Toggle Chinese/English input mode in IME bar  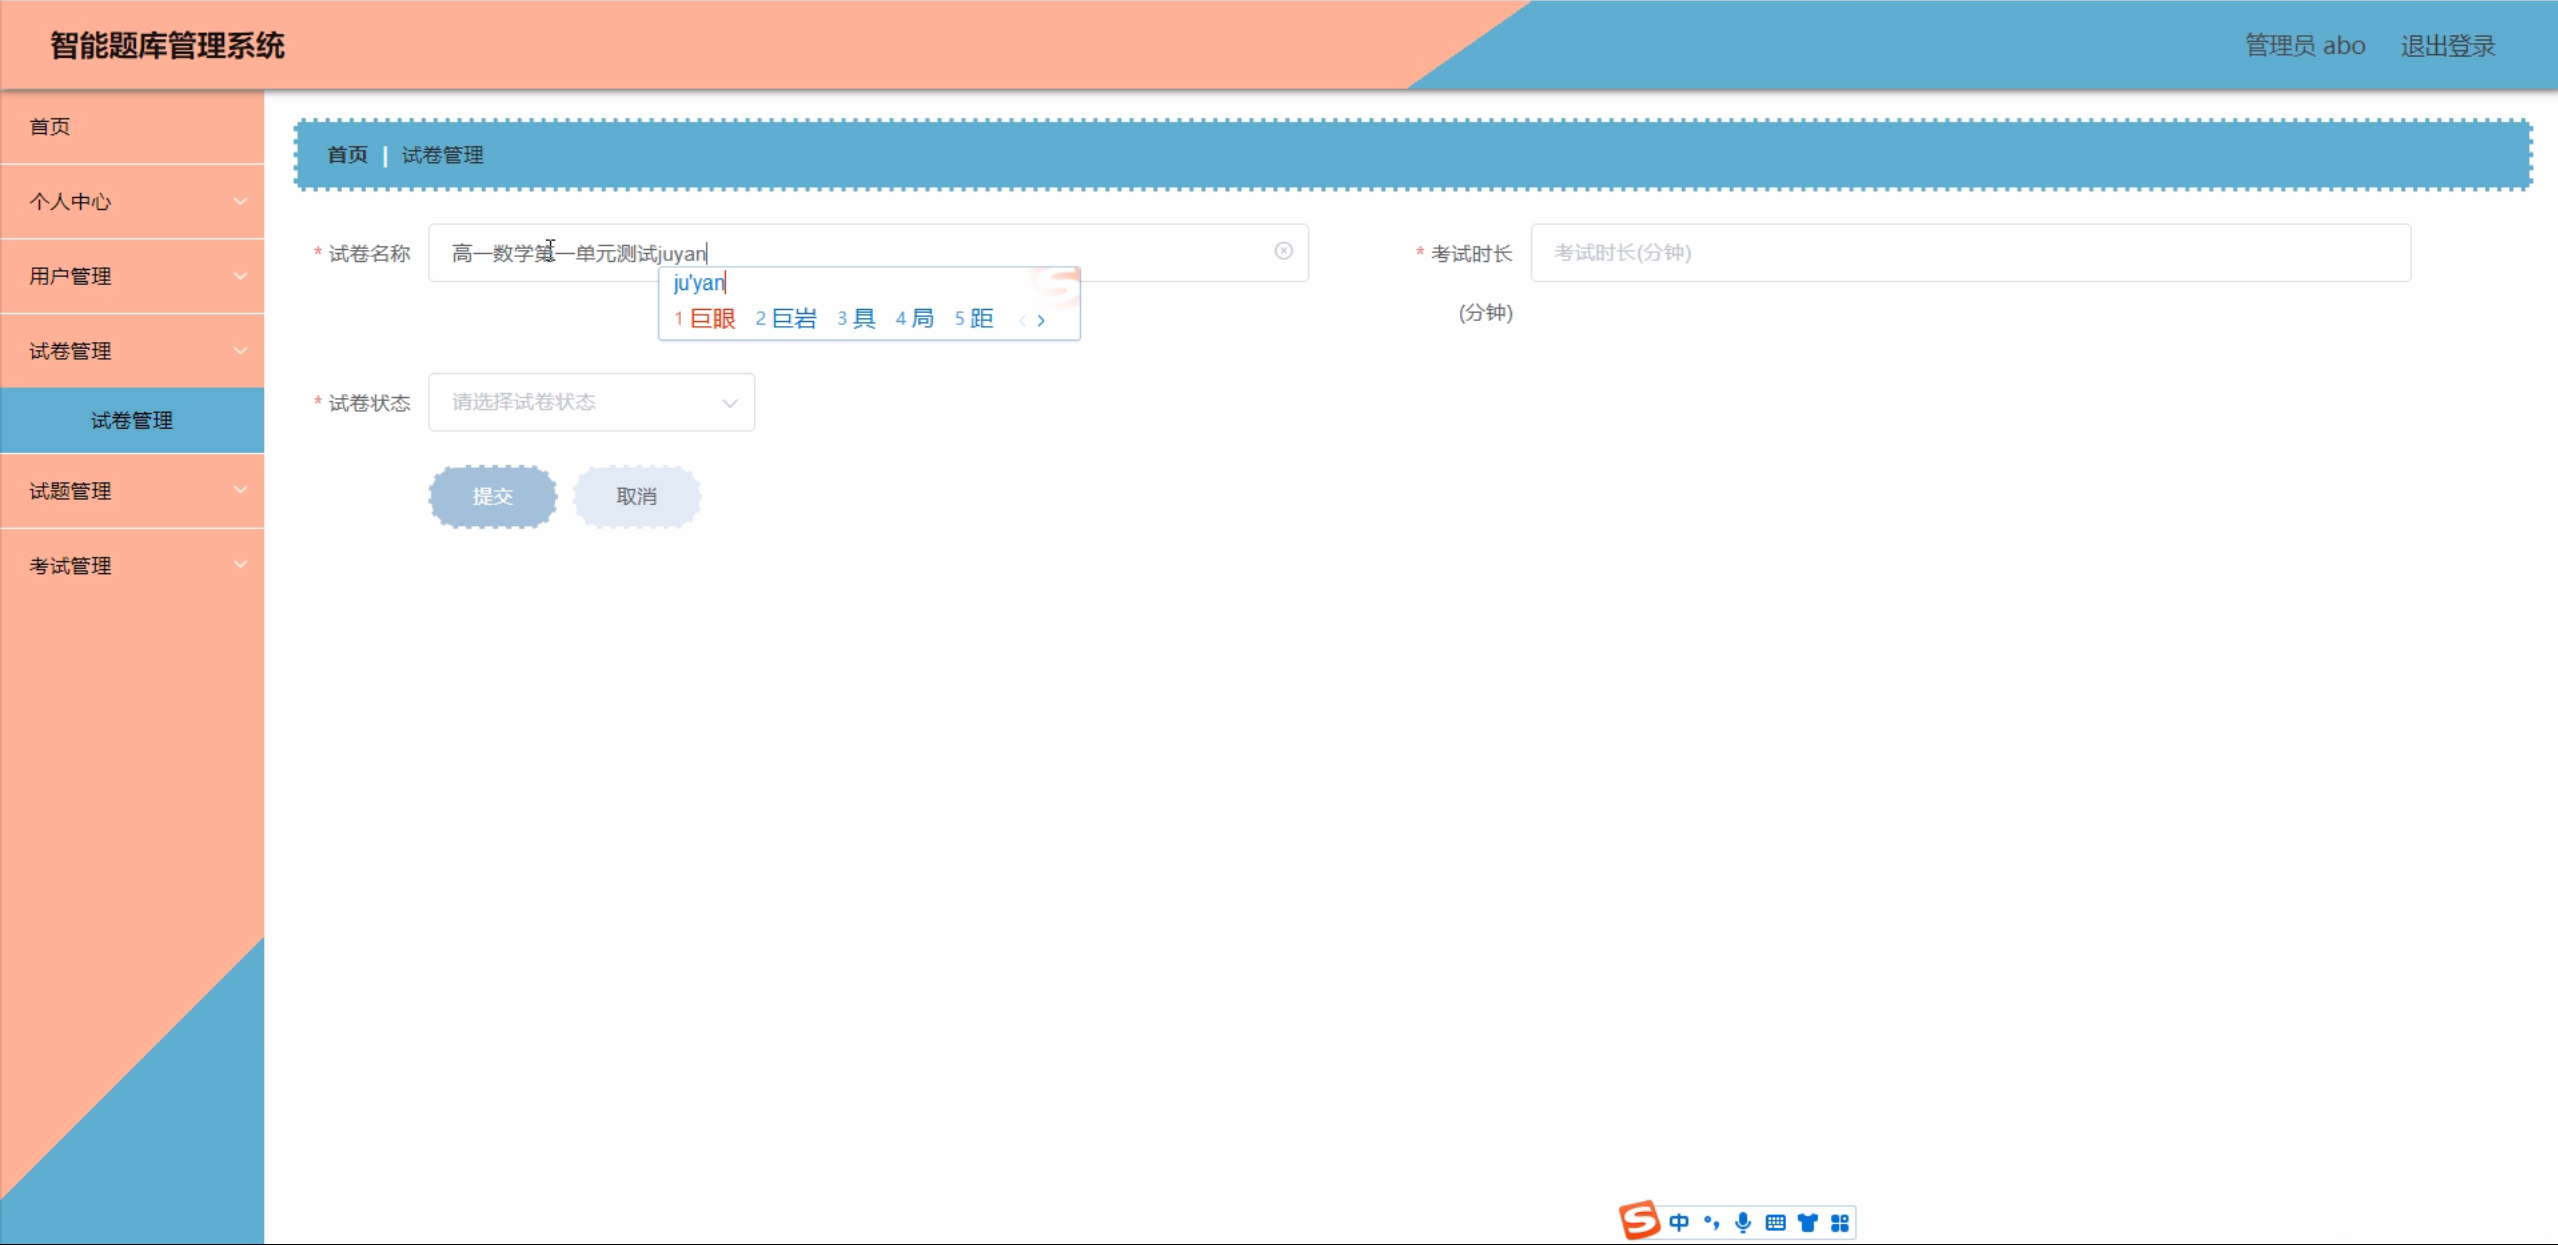1679,1222
